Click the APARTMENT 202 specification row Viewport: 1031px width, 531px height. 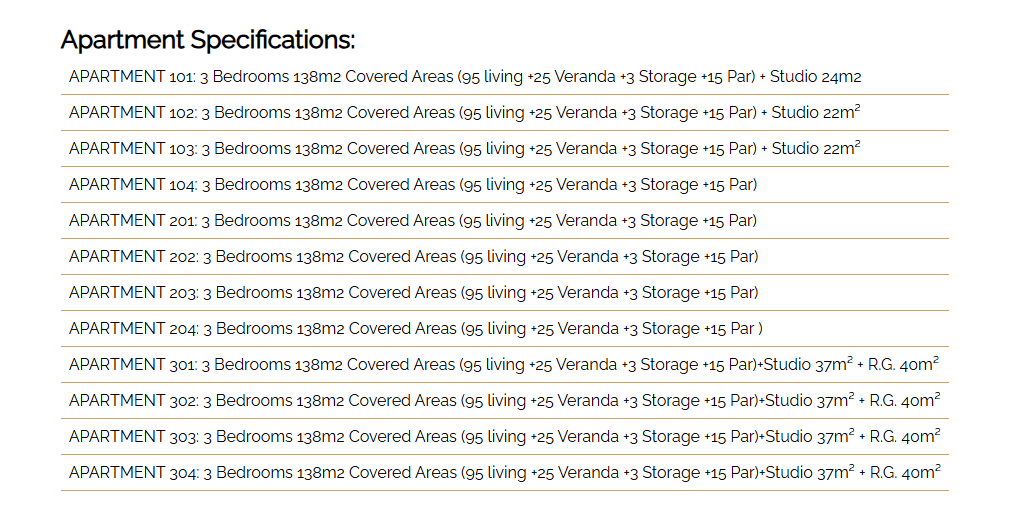(413, 257)
